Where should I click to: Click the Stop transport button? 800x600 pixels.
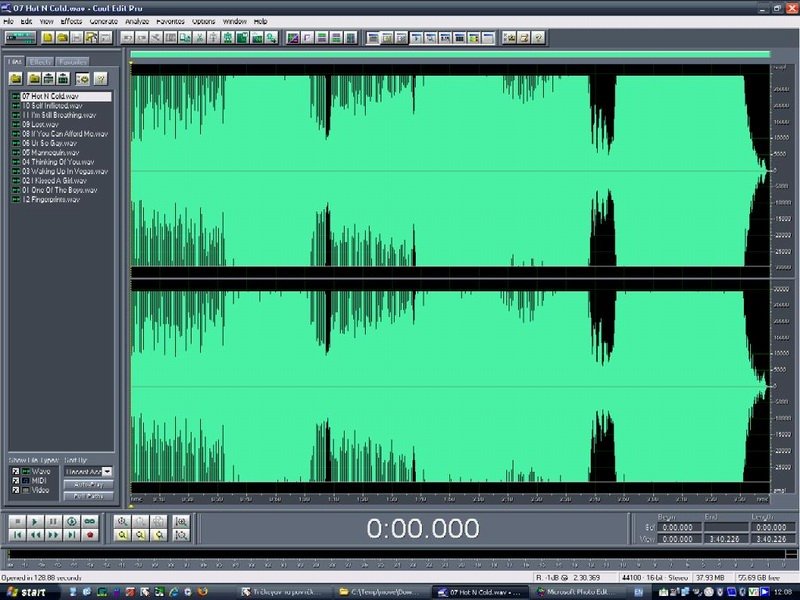pos(16,521)
